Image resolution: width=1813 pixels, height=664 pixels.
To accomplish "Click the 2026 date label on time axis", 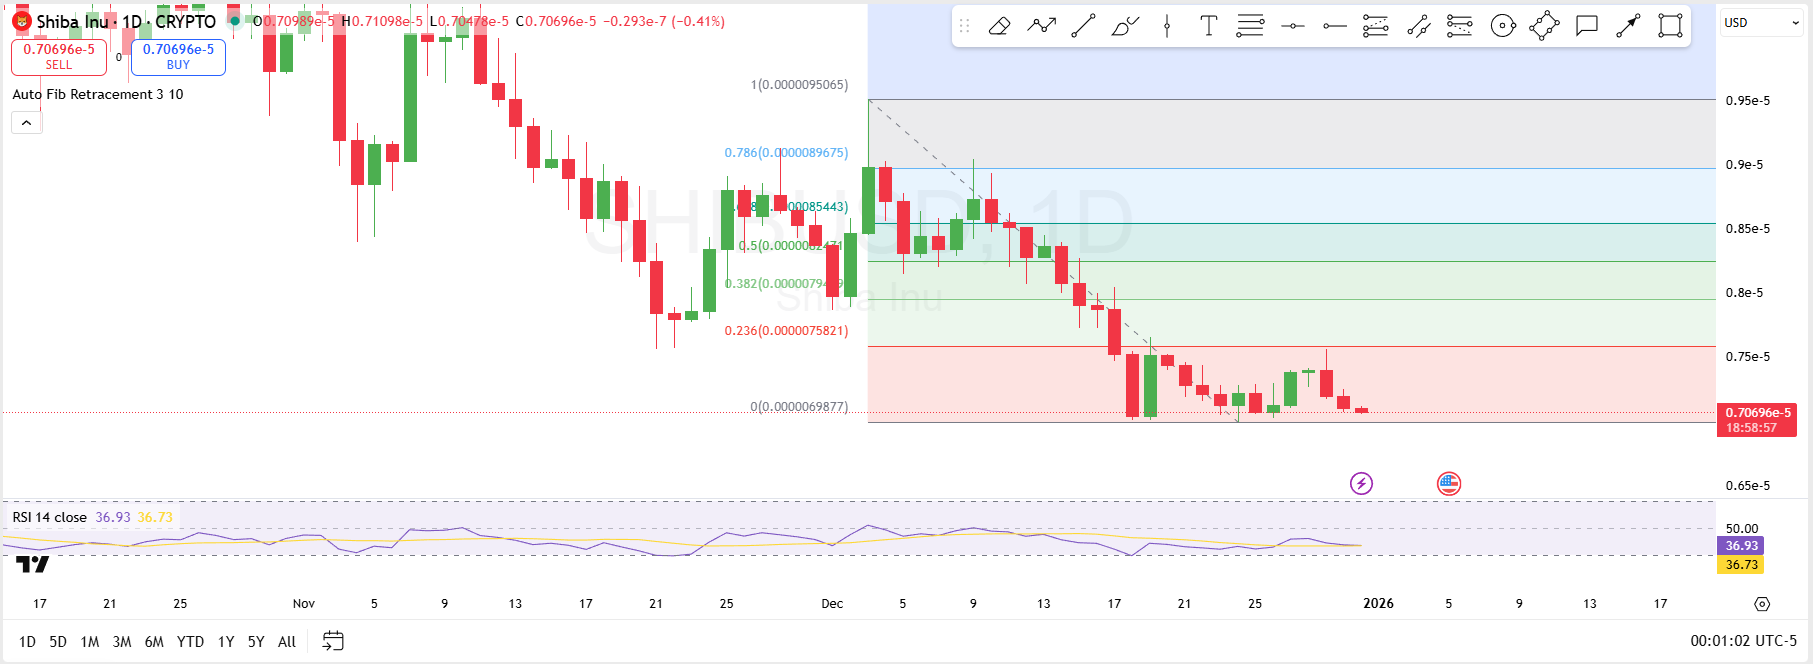I will point(1378,603).
